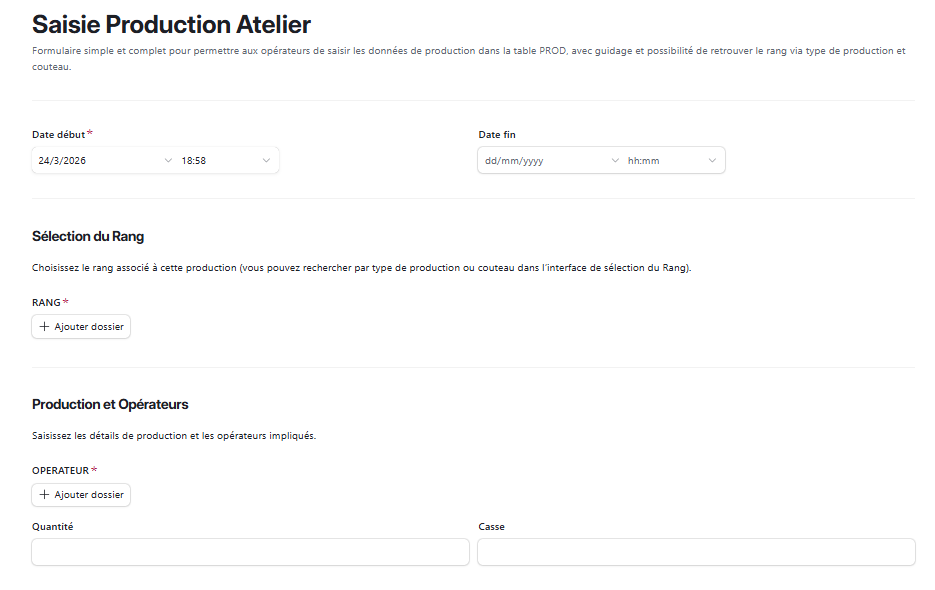The width and height of the screenshot is (935, 590).
Task: Expand the Date fin time chevron
Action: point(712,160)
